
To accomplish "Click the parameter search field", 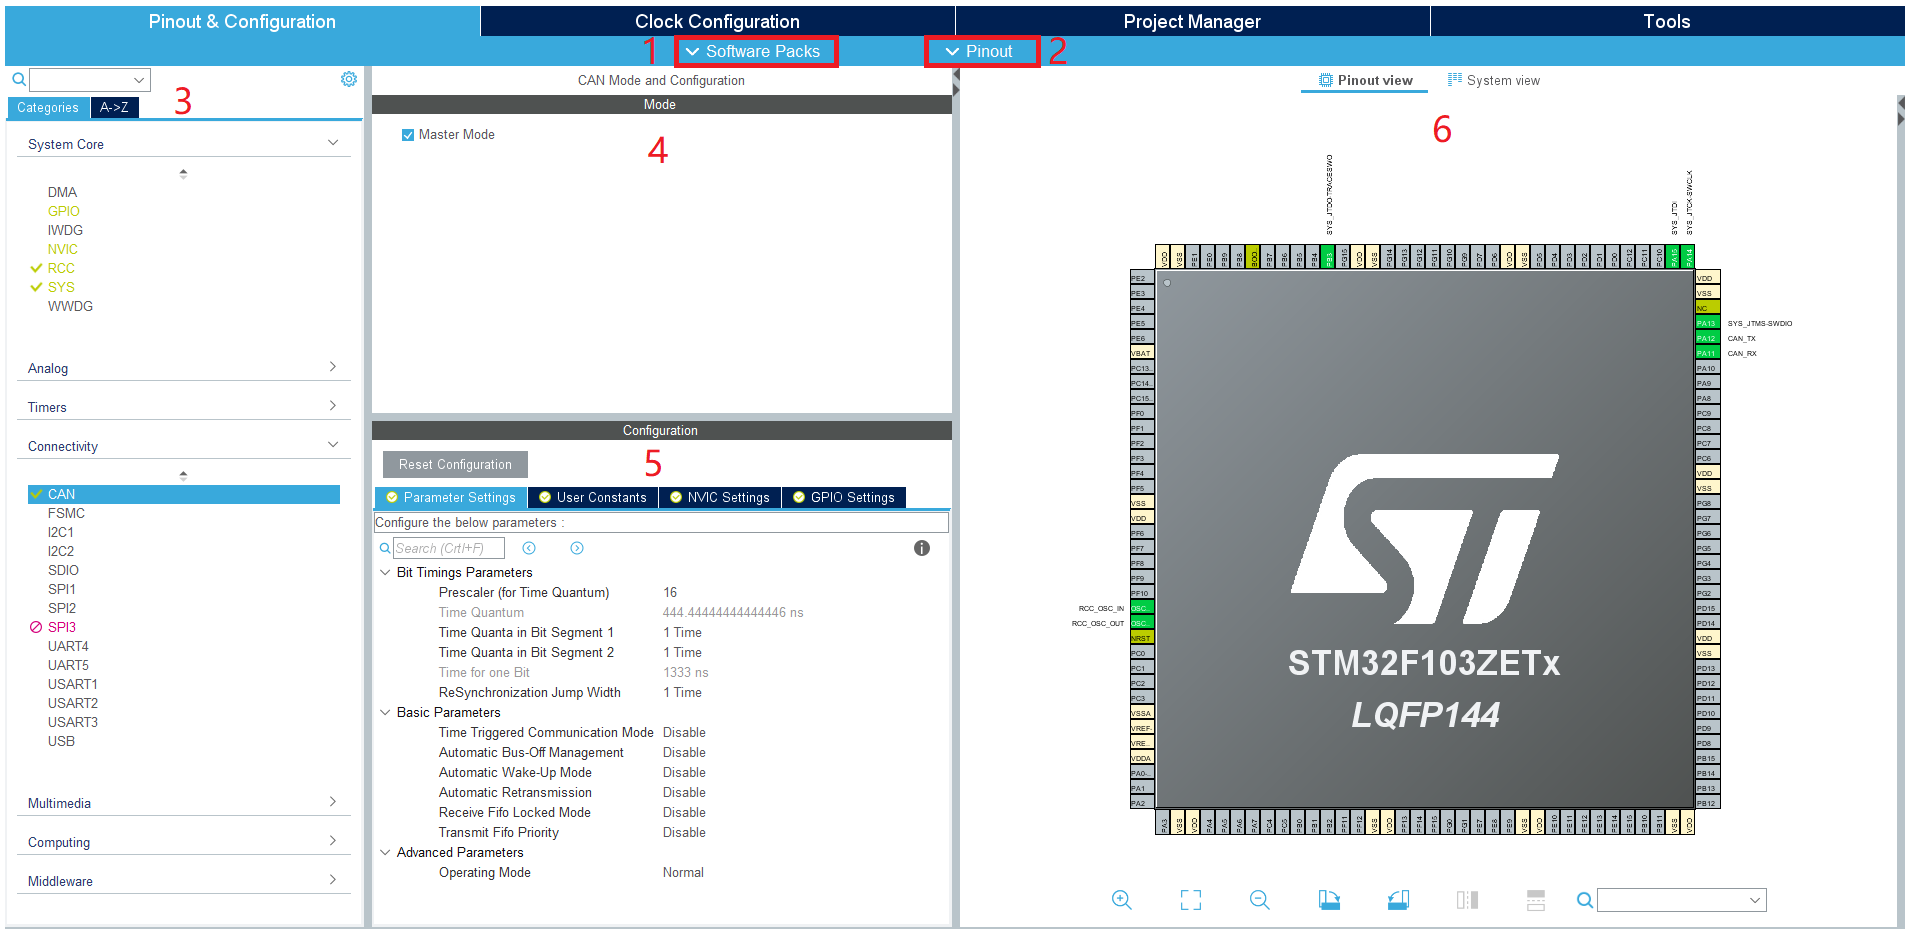I will click(448, 548).
